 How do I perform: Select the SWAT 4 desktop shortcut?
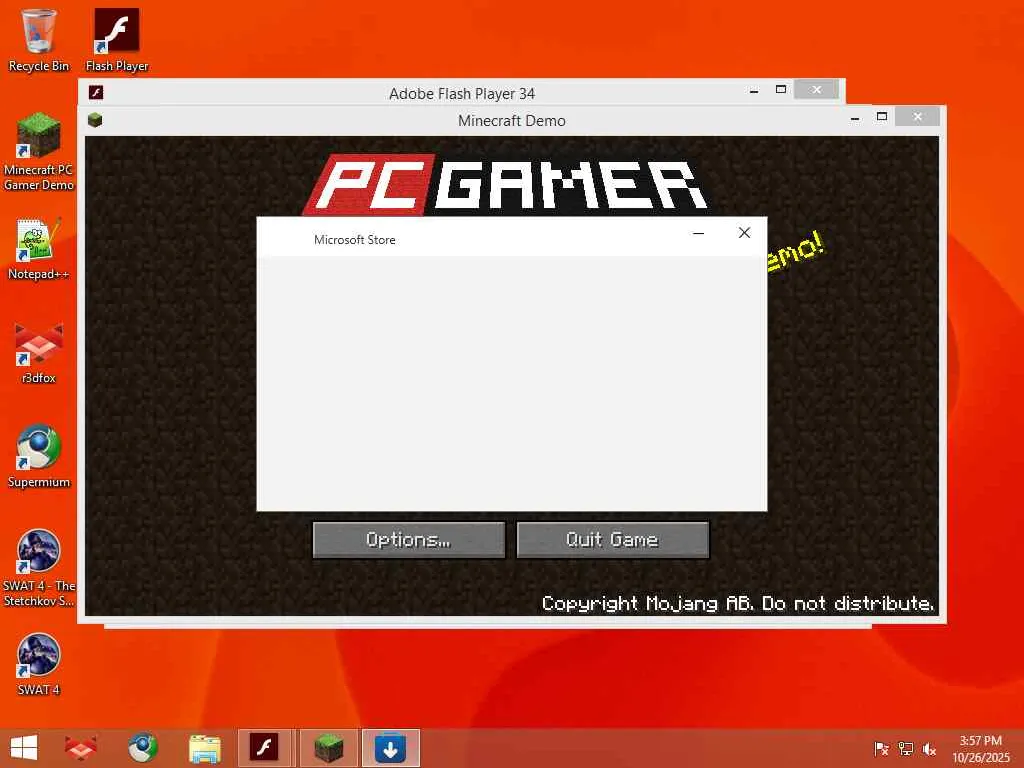(x=39, y=664)
